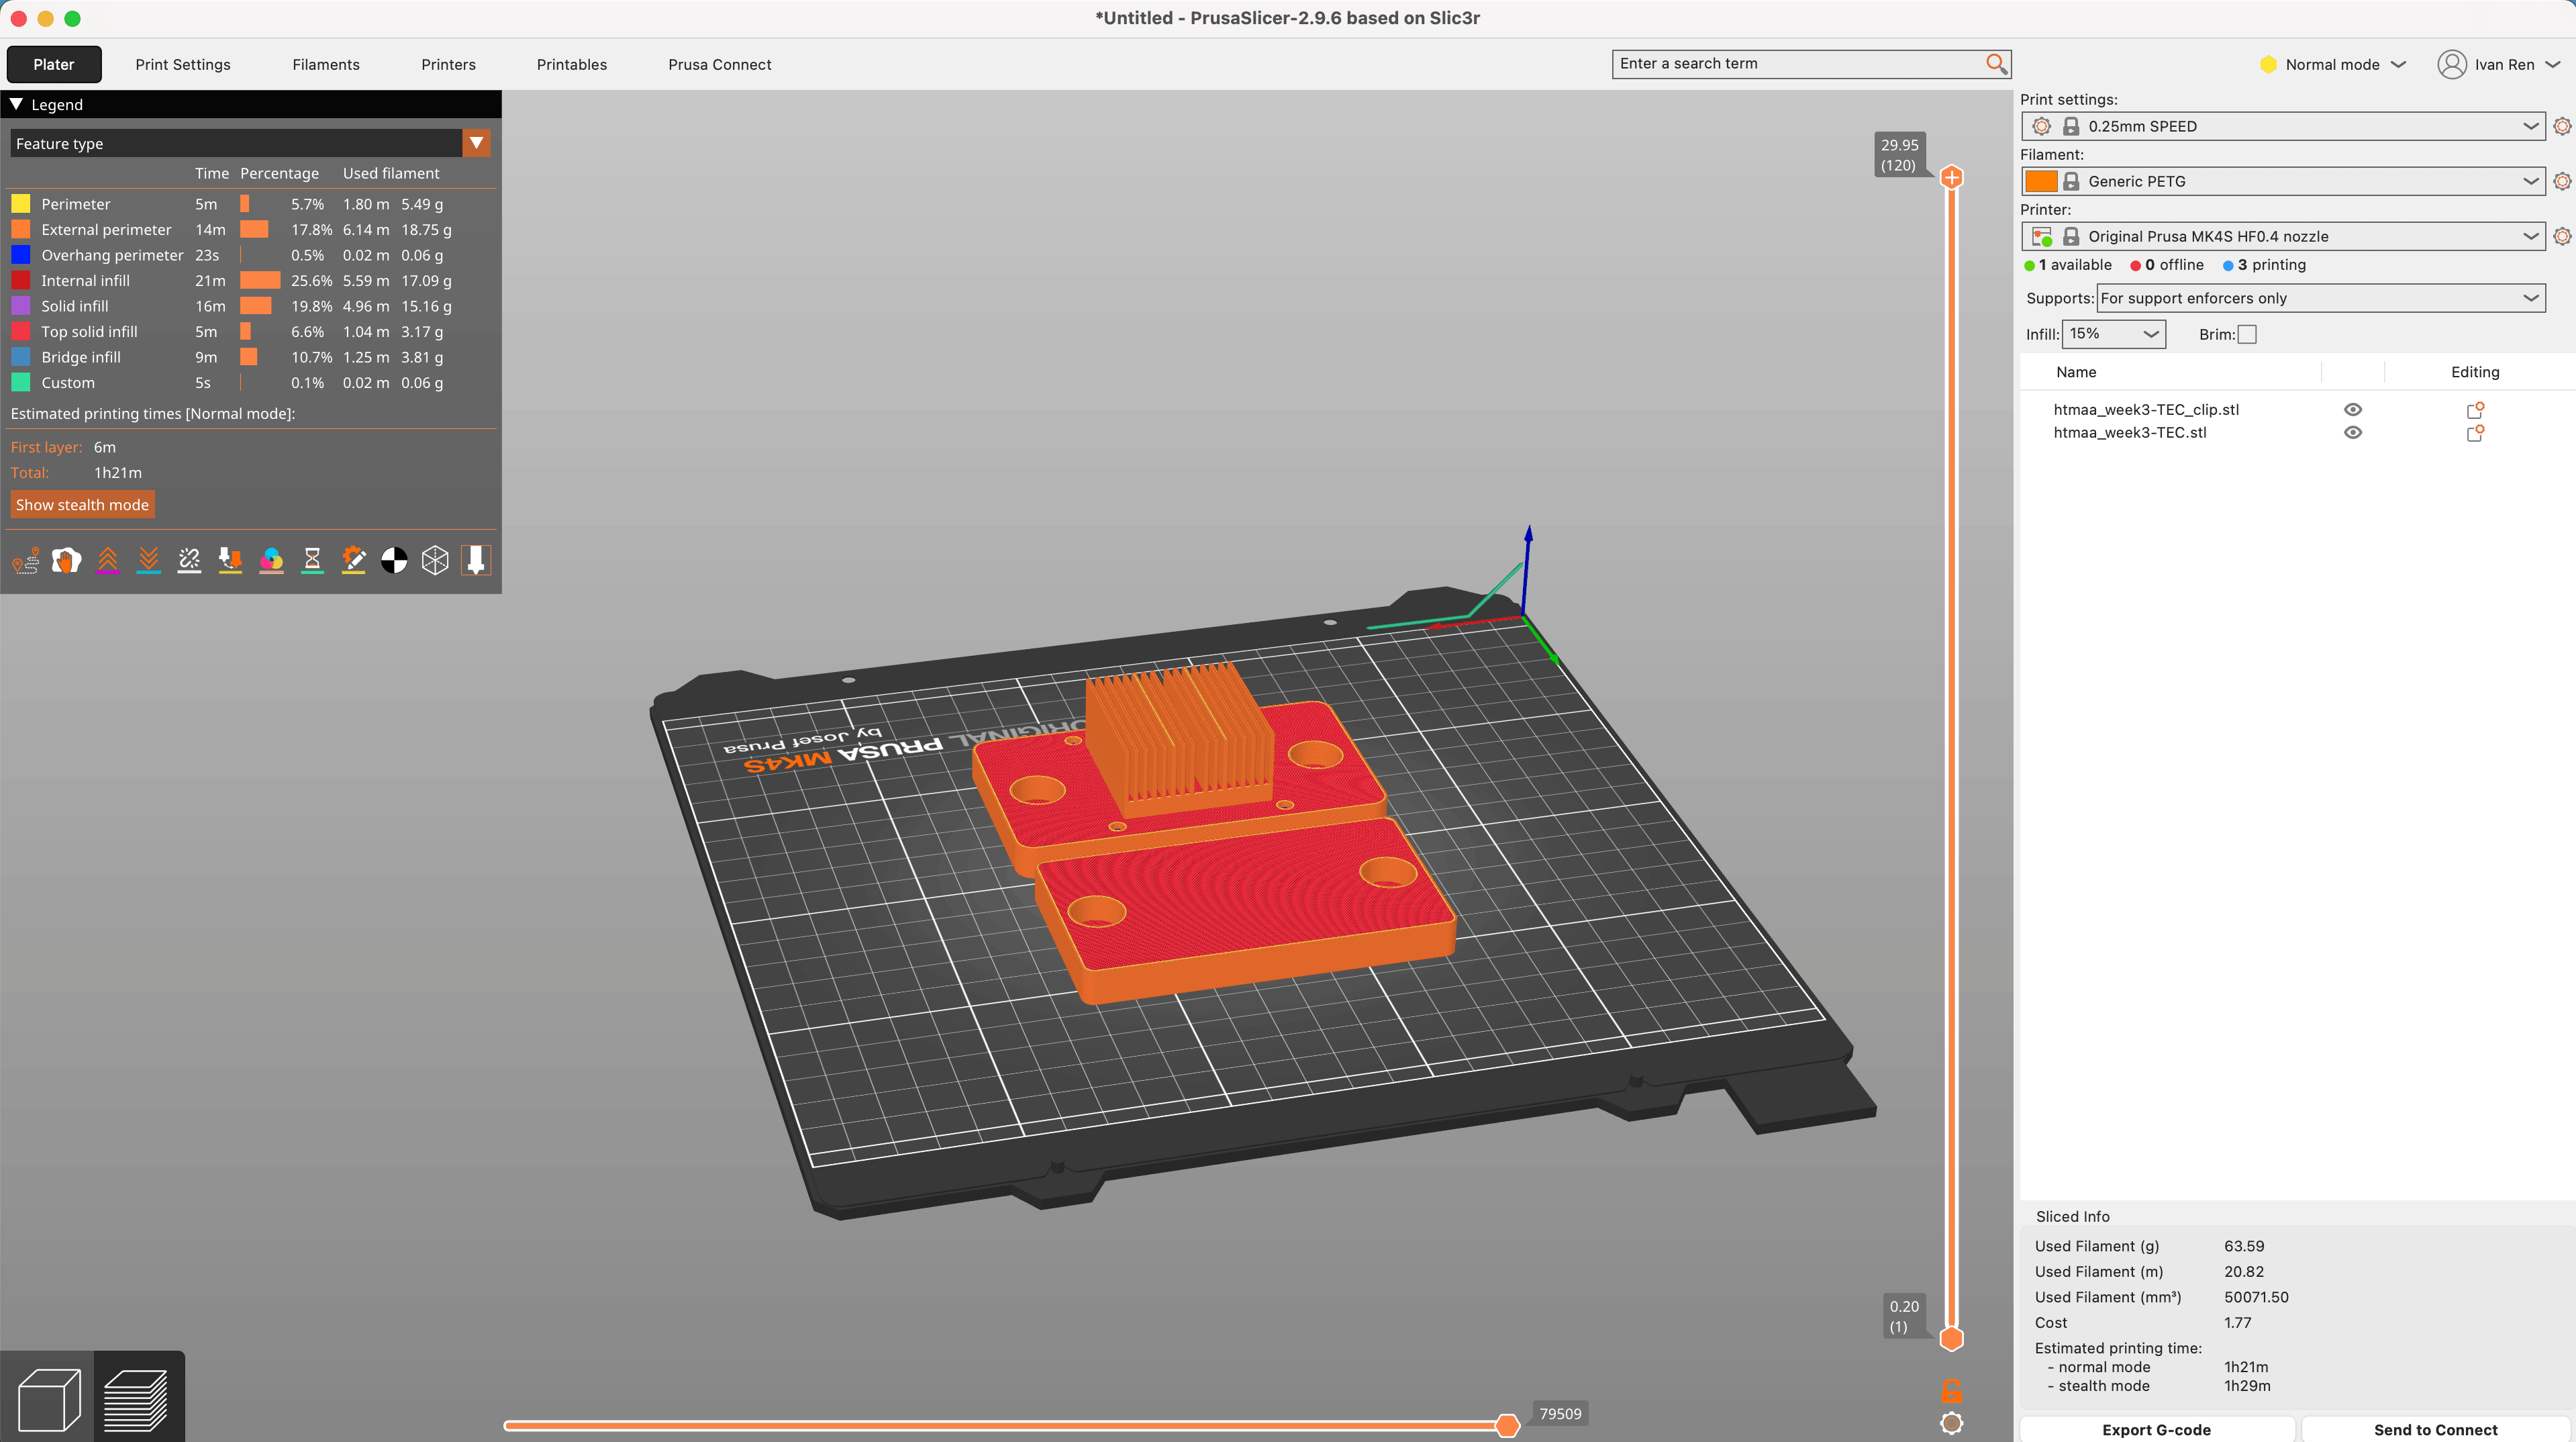Screen dimensions: 2576x1442
Task: Toggle Travel moves display icon
Action: coord(26,560)
